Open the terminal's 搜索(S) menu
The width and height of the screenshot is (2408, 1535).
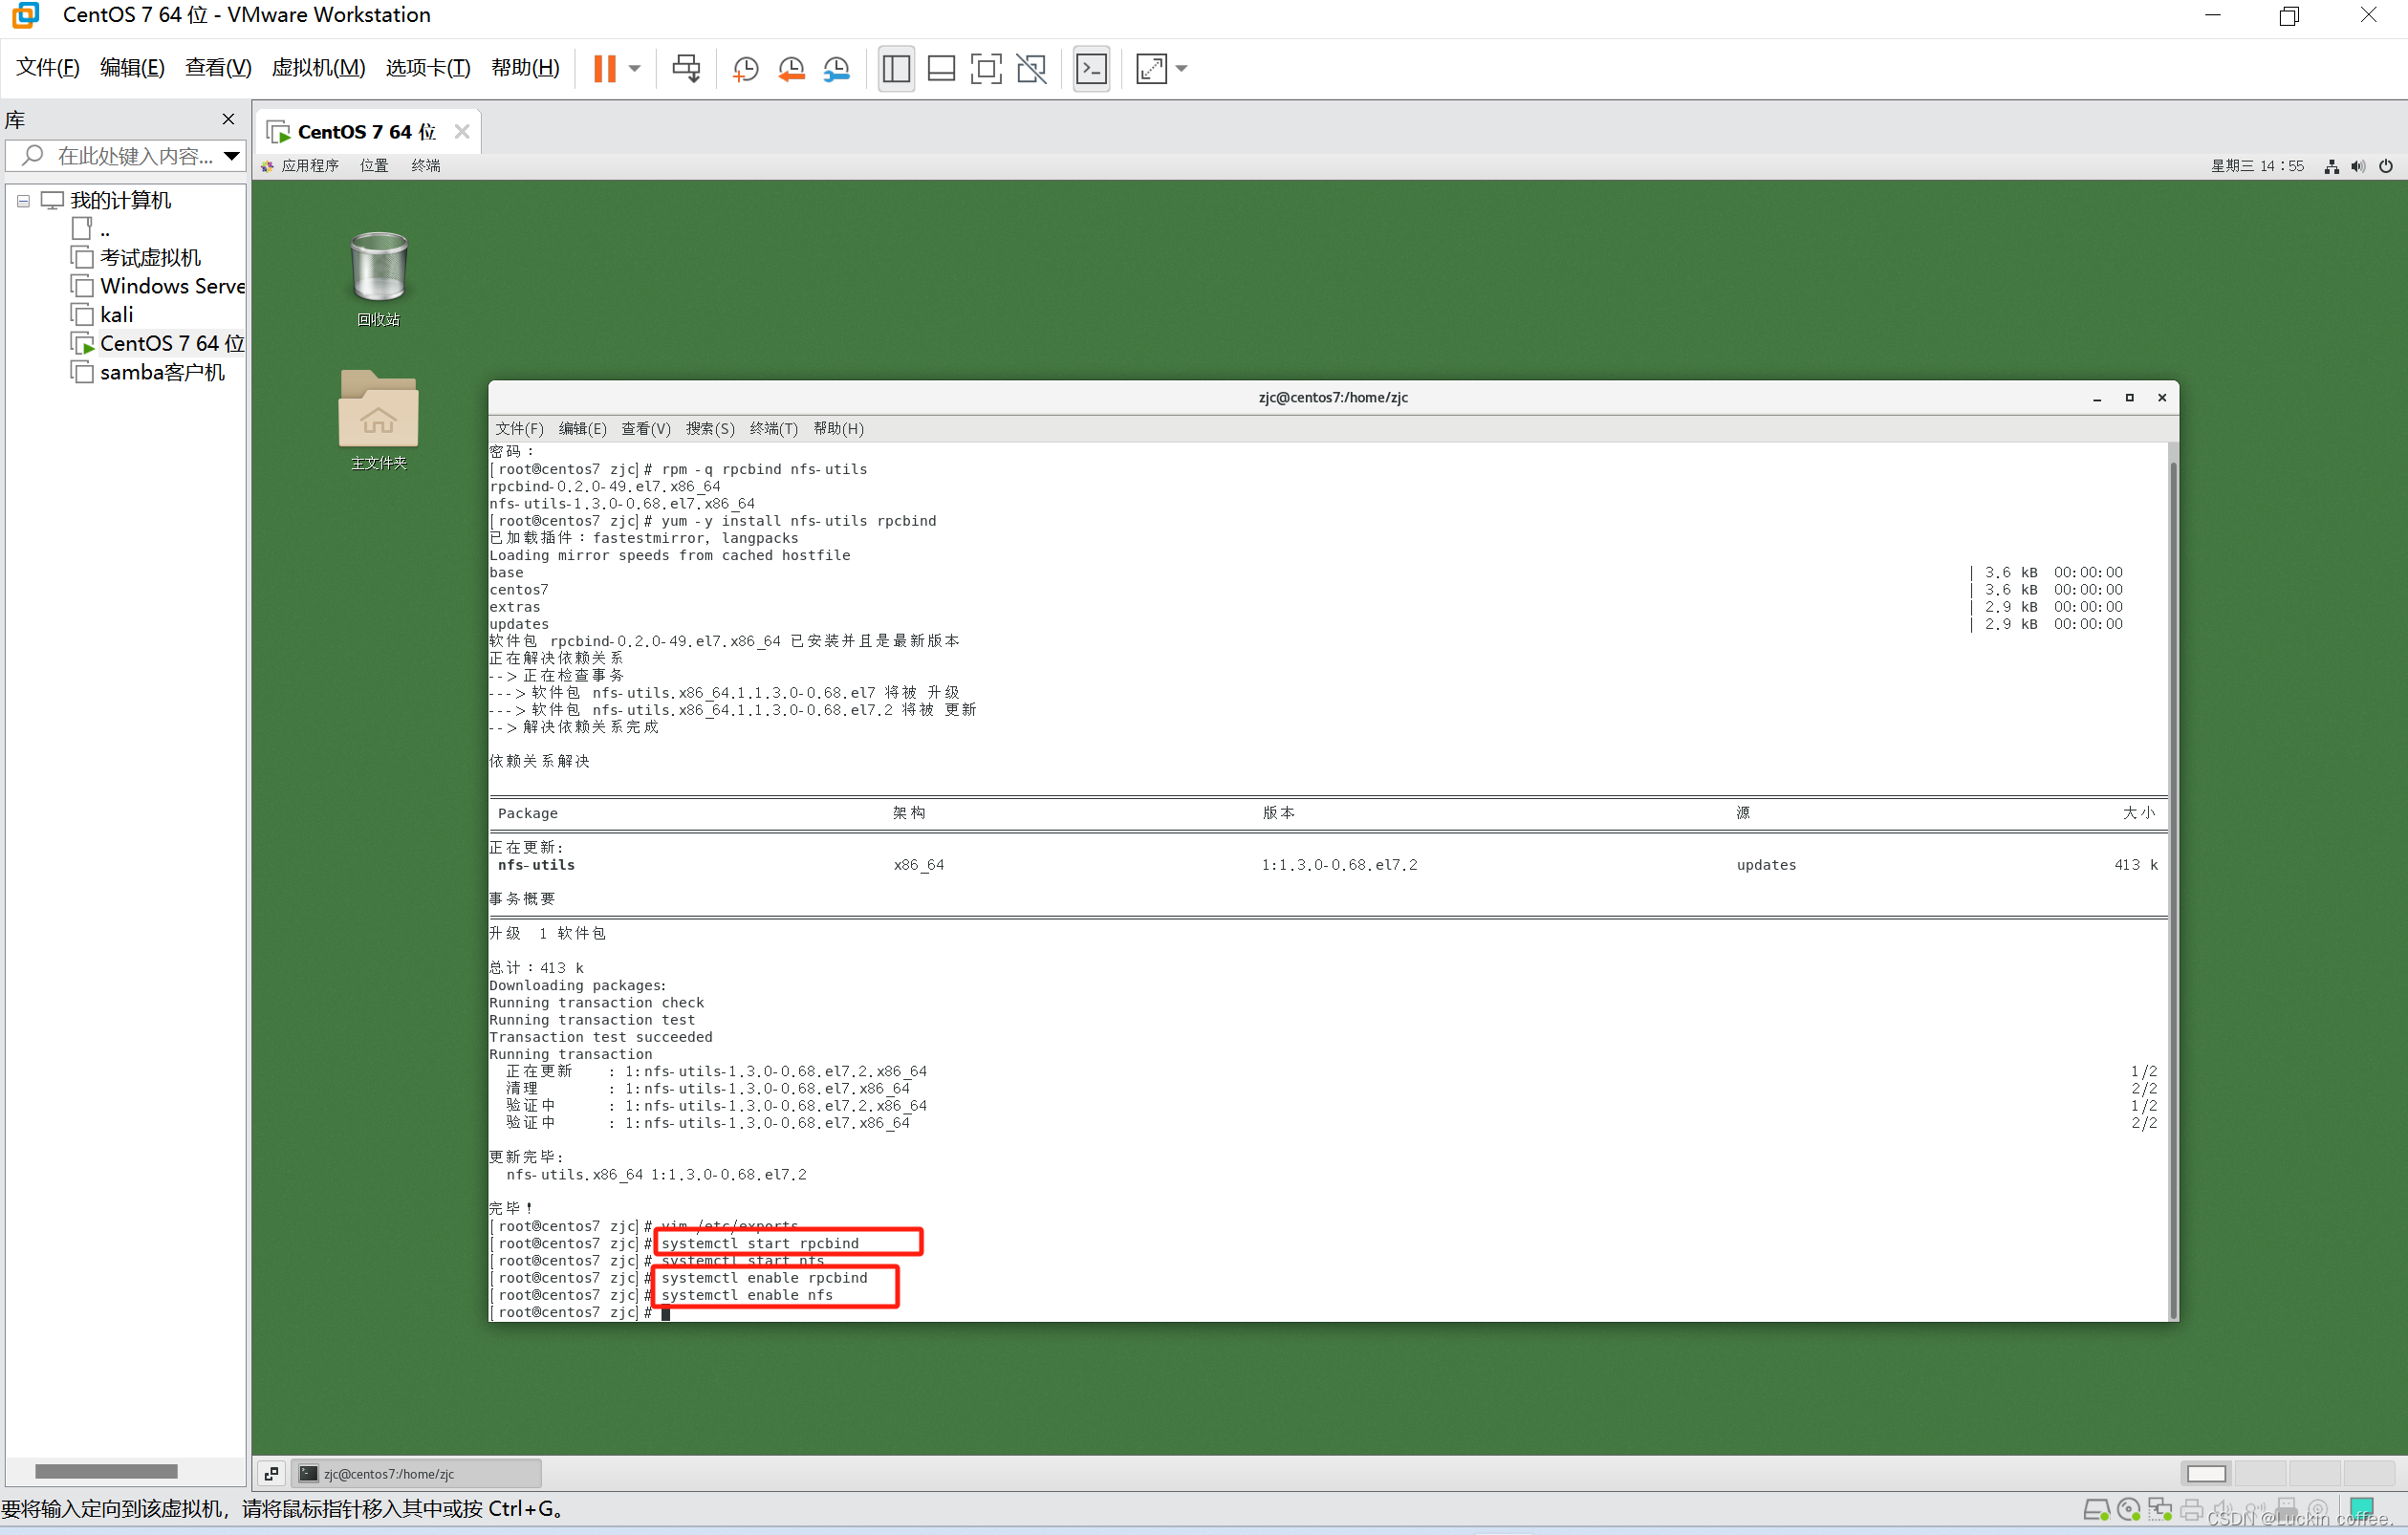(x=709, y=428)
